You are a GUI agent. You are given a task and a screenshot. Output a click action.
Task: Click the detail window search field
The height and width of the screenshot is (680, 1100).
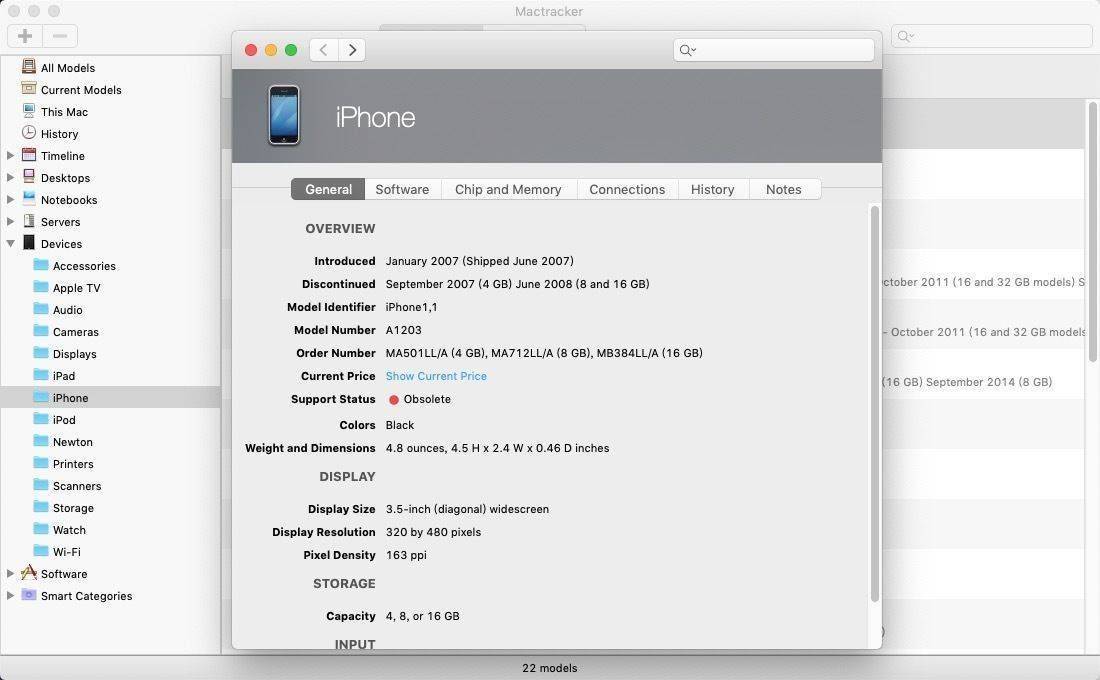click(x=774, y=50)
